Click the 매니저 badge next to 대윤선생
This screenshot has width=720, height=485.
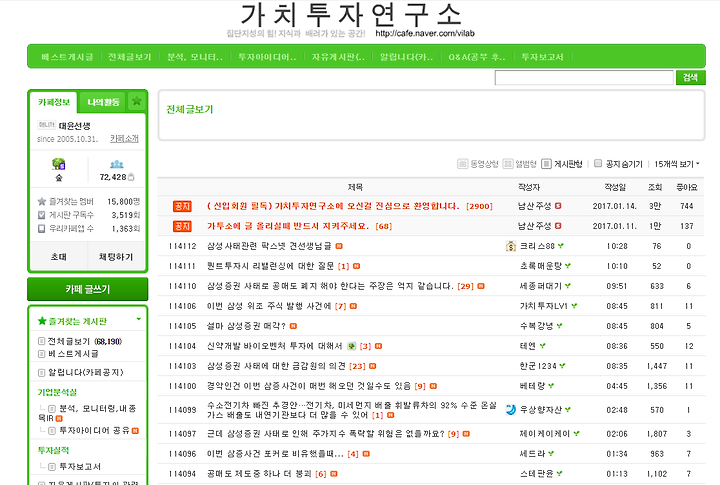[x=46, y=124]
